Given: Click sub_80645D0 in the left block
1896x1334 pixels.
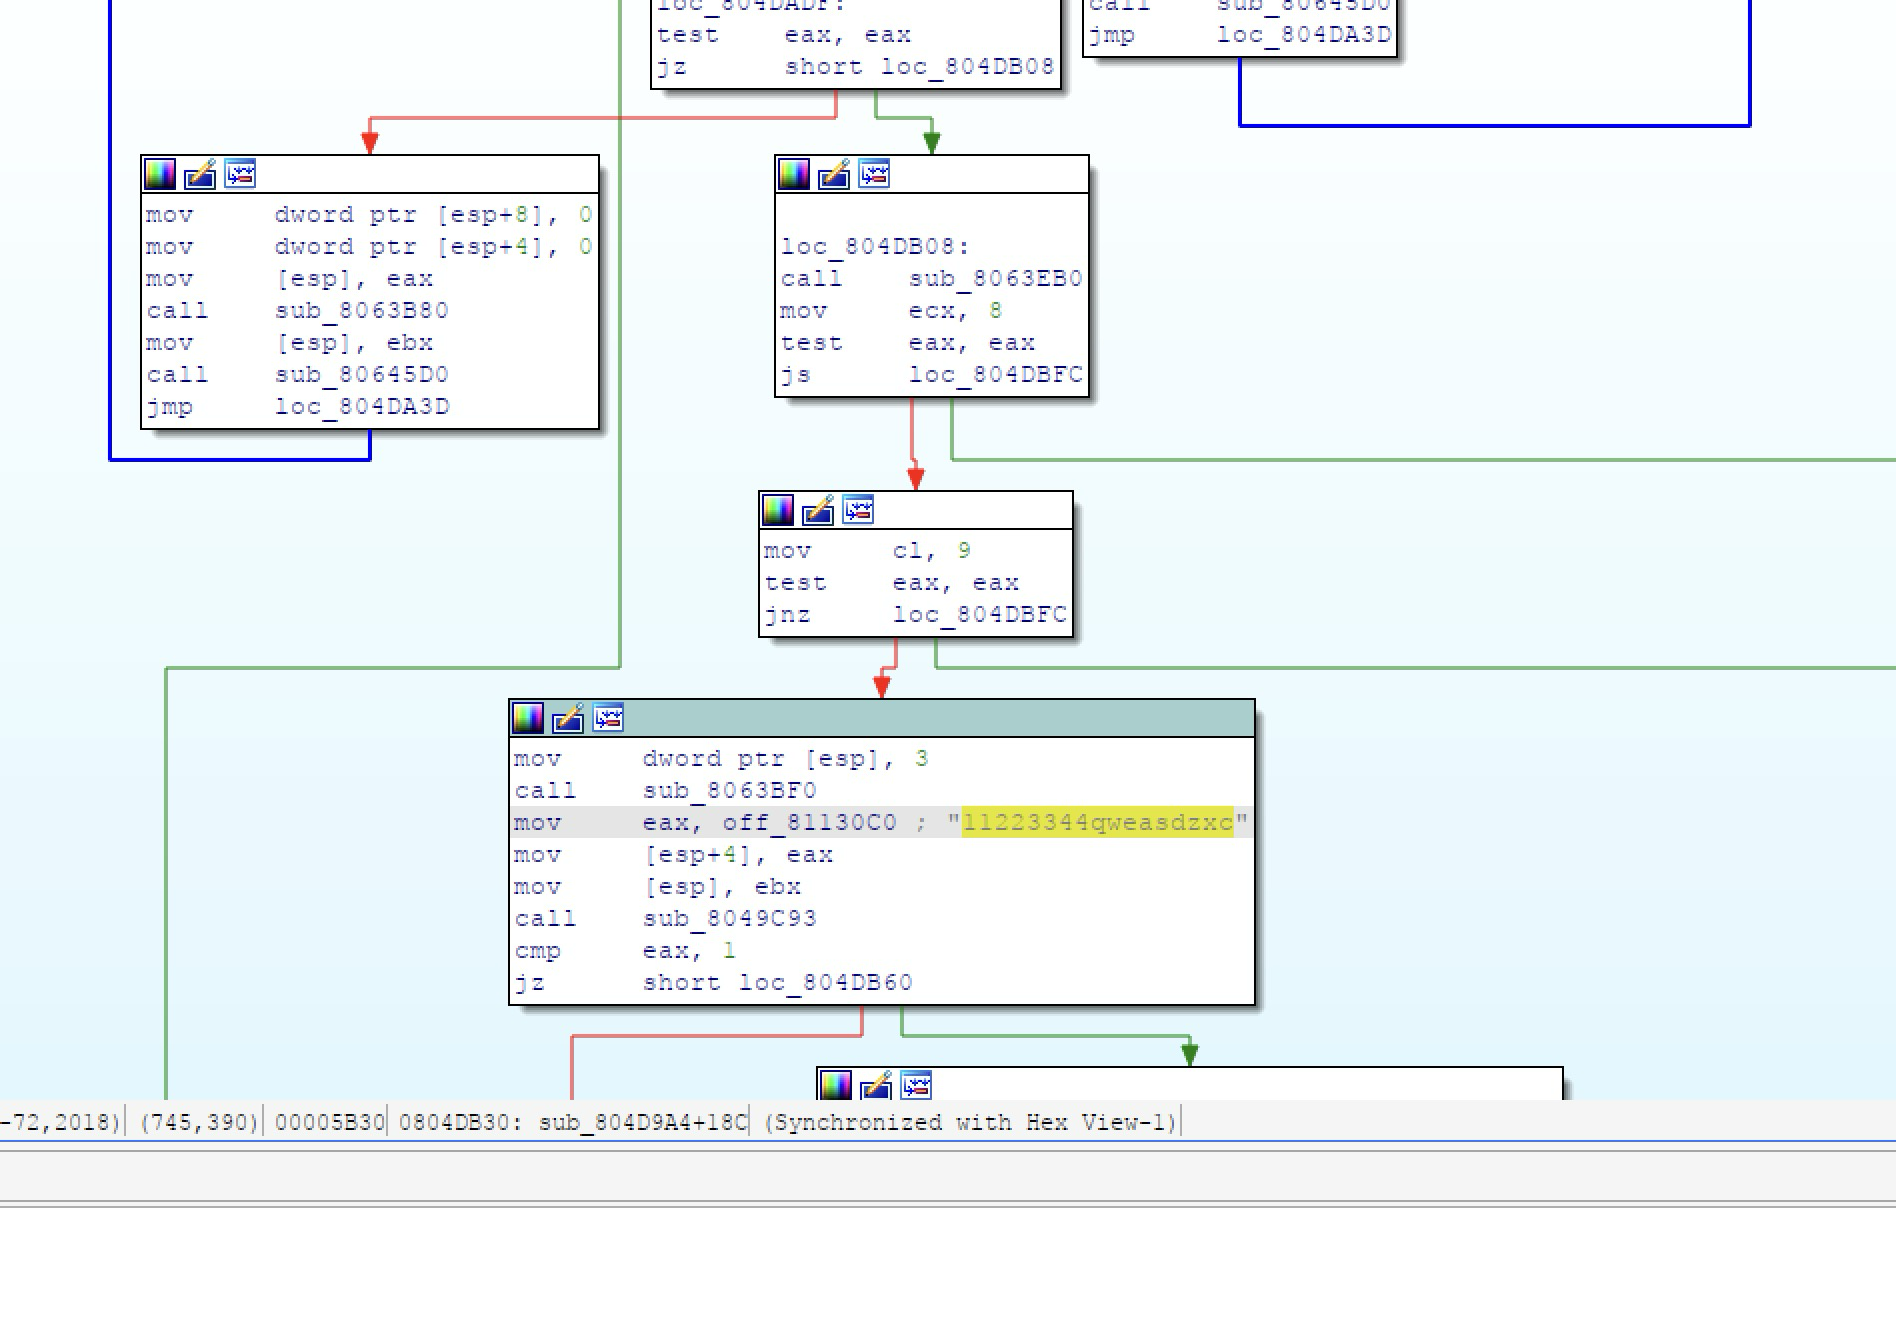Looking at the screenshot, I should click(362, 375).
